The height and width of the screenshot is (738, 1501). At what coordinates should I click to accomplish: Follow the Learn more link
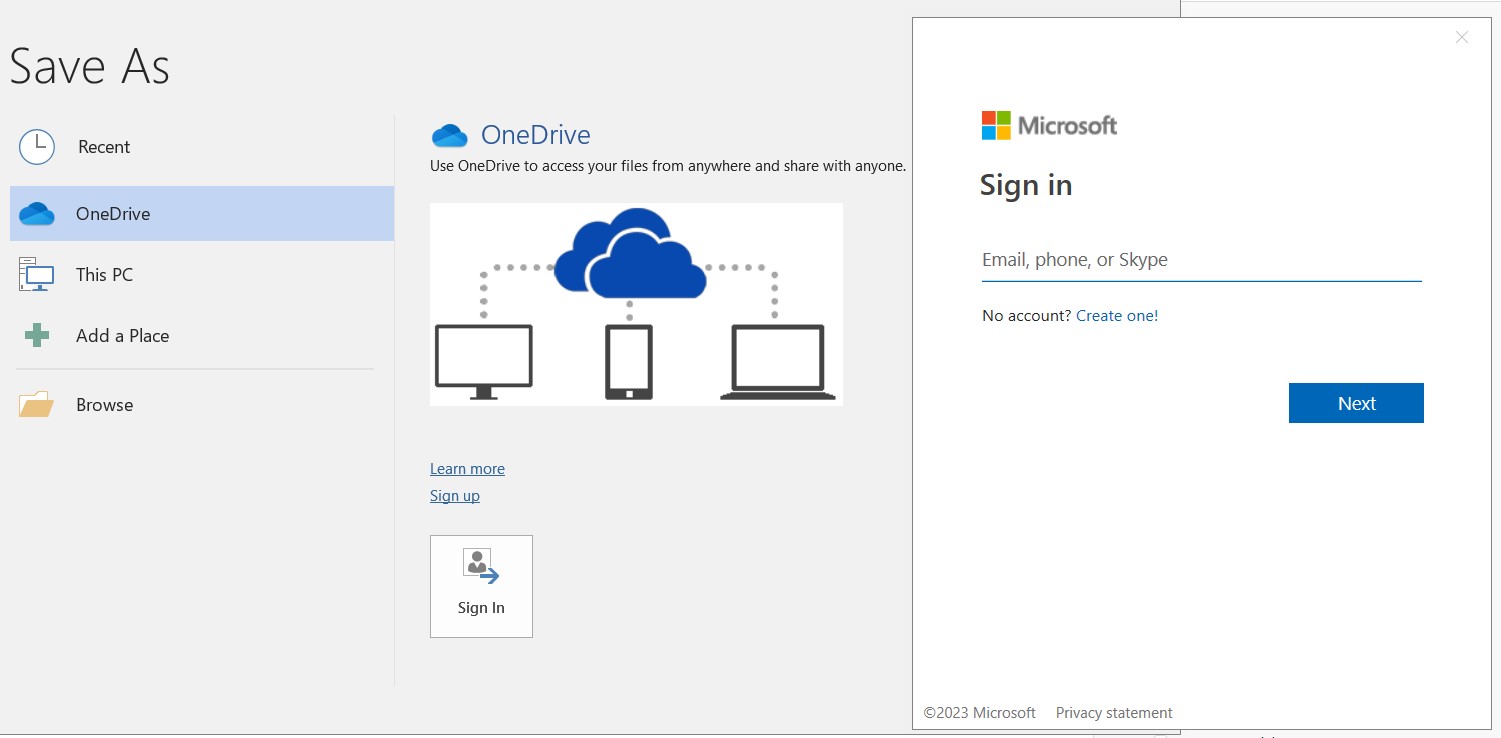click(467, 469)
